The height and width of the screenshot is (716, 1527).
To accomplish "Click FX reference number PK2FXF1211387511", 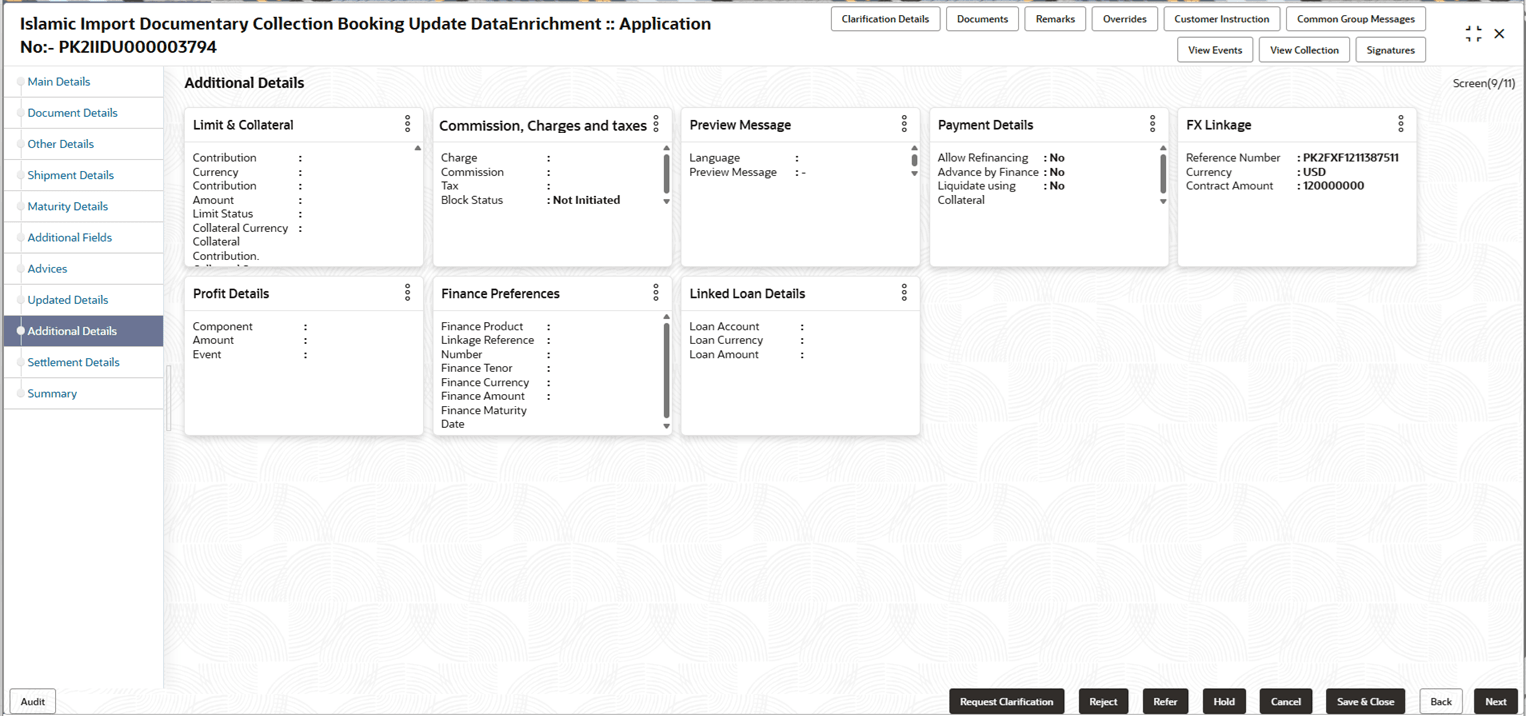I will (x=1350, y=158).
